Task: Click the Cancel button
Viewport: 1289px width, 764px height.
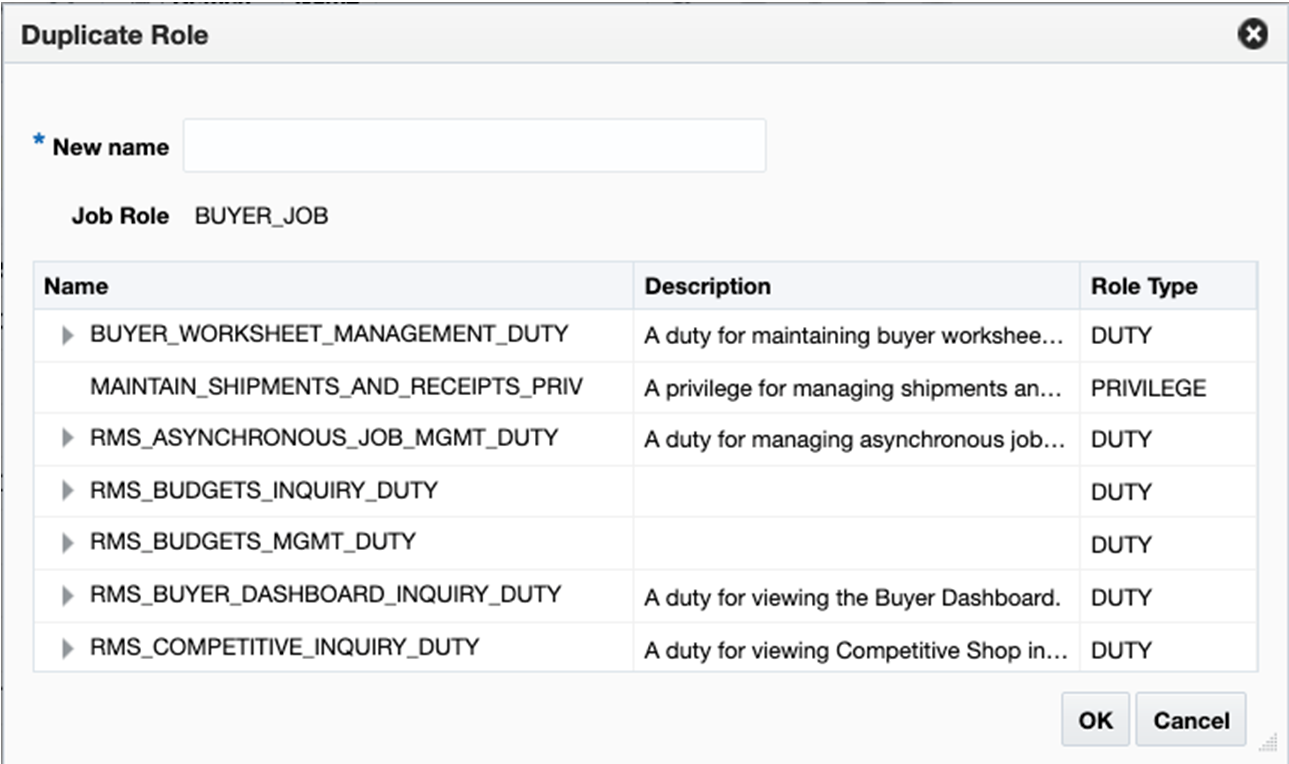Action: point(1190,720)
